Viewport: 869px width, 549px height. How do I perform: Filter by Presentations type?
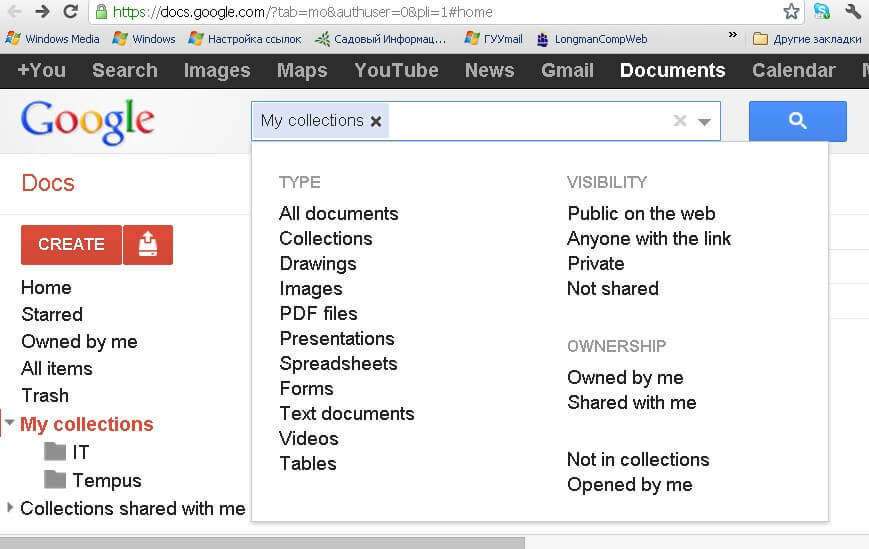click(x=337, y=338)
